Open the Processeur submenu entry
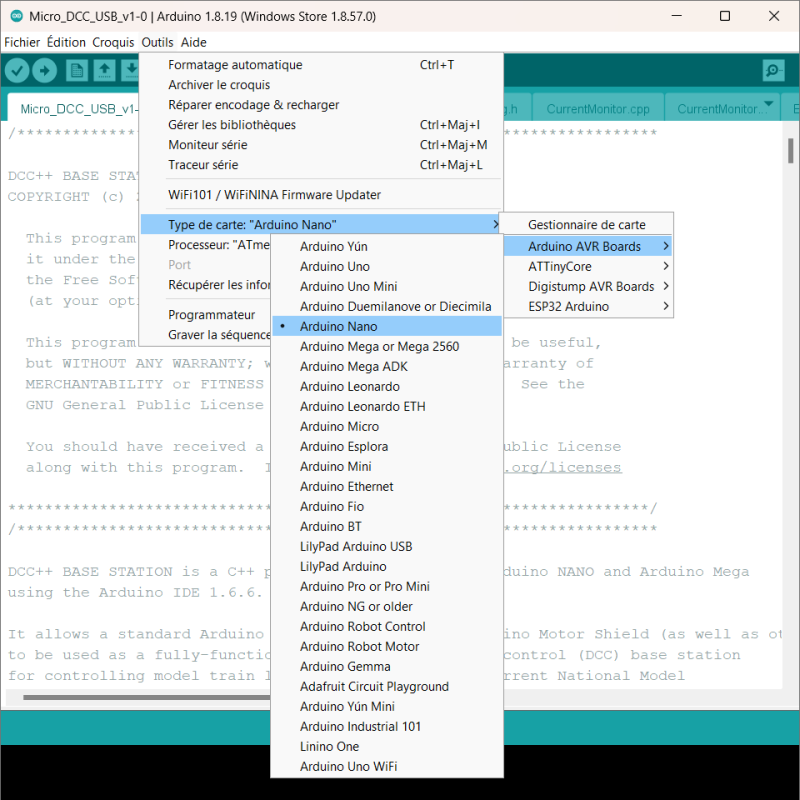The height and width of the screenshot is (800, 800). (206, 244)
